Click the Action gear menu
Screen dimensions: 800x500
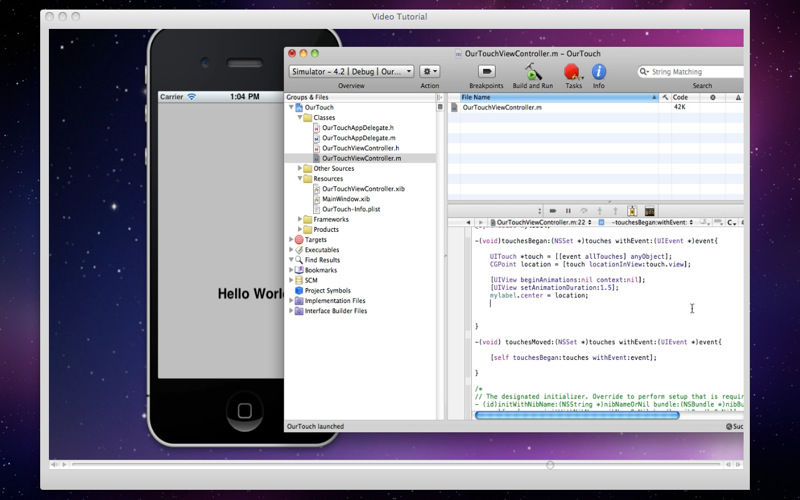430,72
